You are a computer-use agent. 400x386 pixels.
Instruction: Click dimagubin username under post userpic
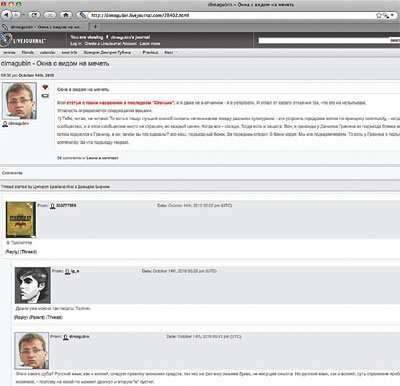[x=19, y=124]
